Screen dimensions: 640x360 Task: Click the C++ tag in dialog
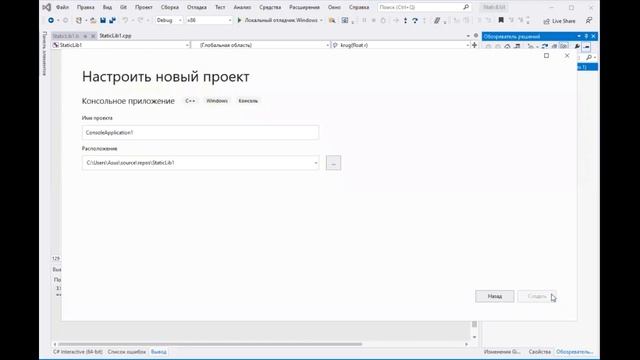click(190, 101)
